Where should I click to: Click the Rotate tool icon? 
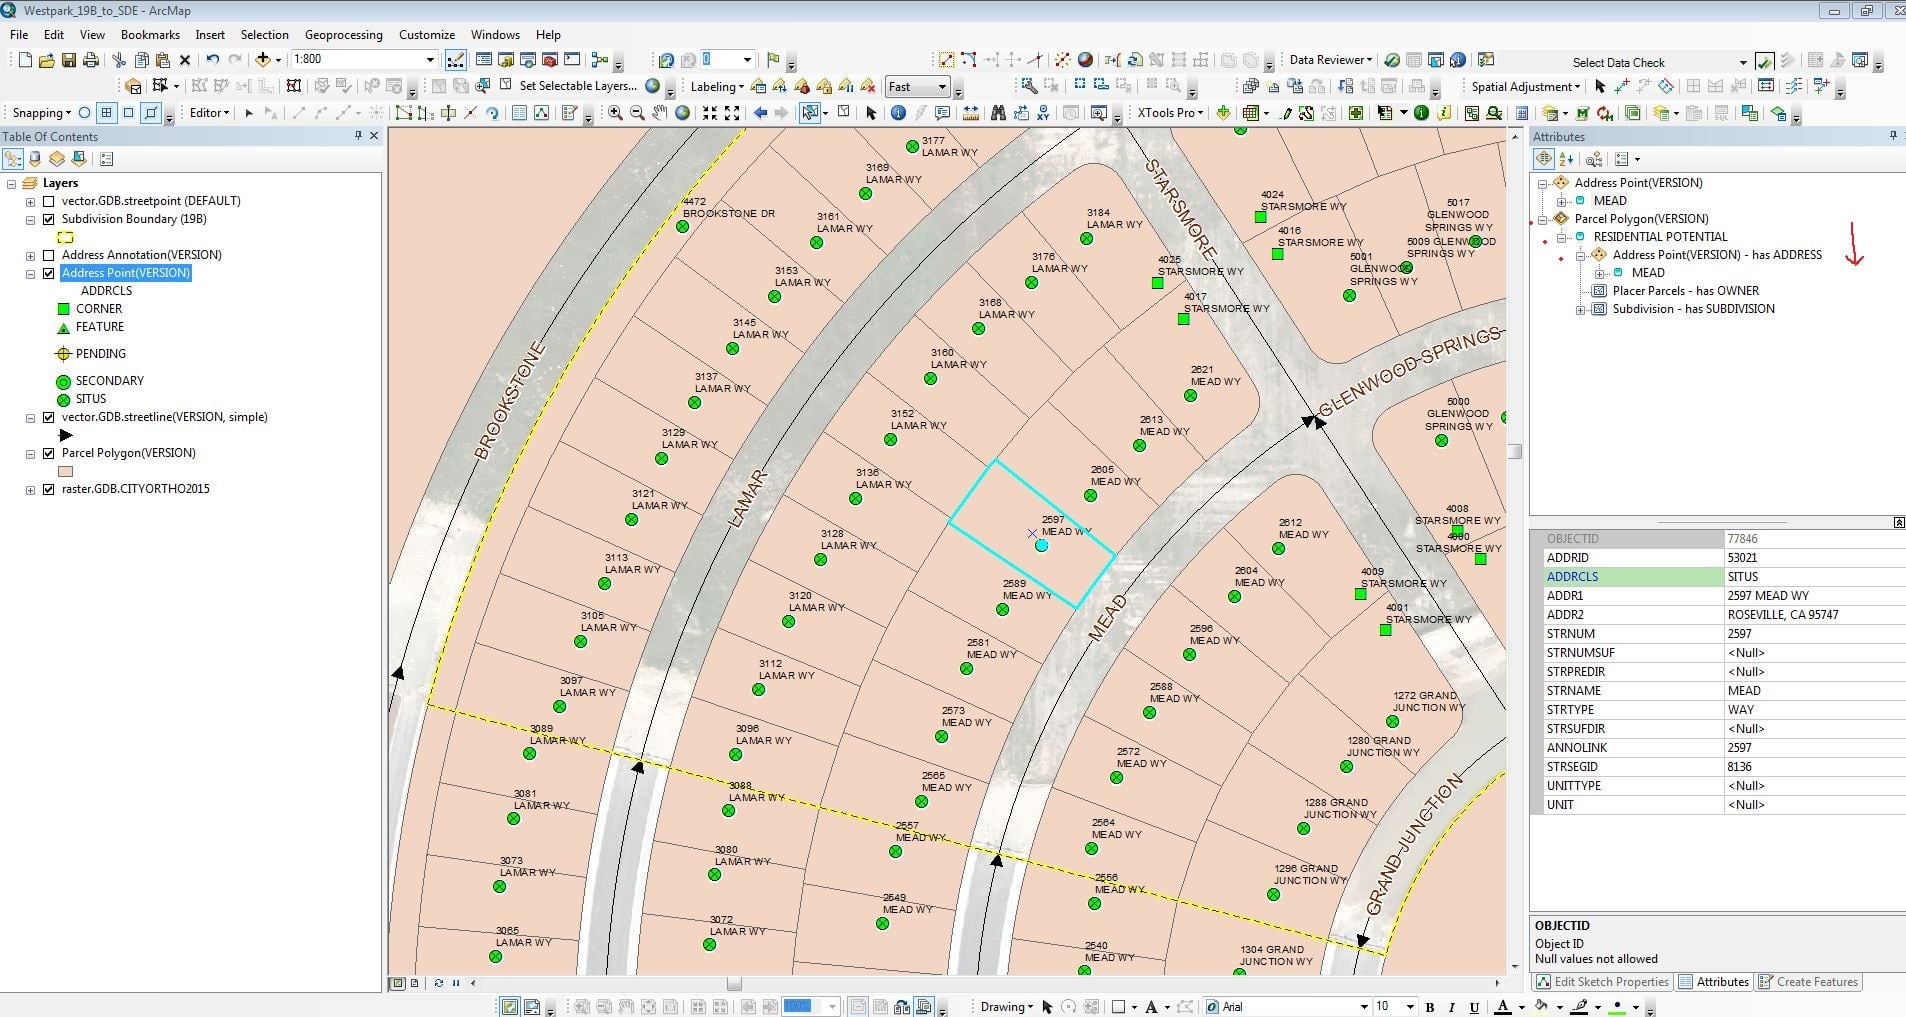coord(492,113)
